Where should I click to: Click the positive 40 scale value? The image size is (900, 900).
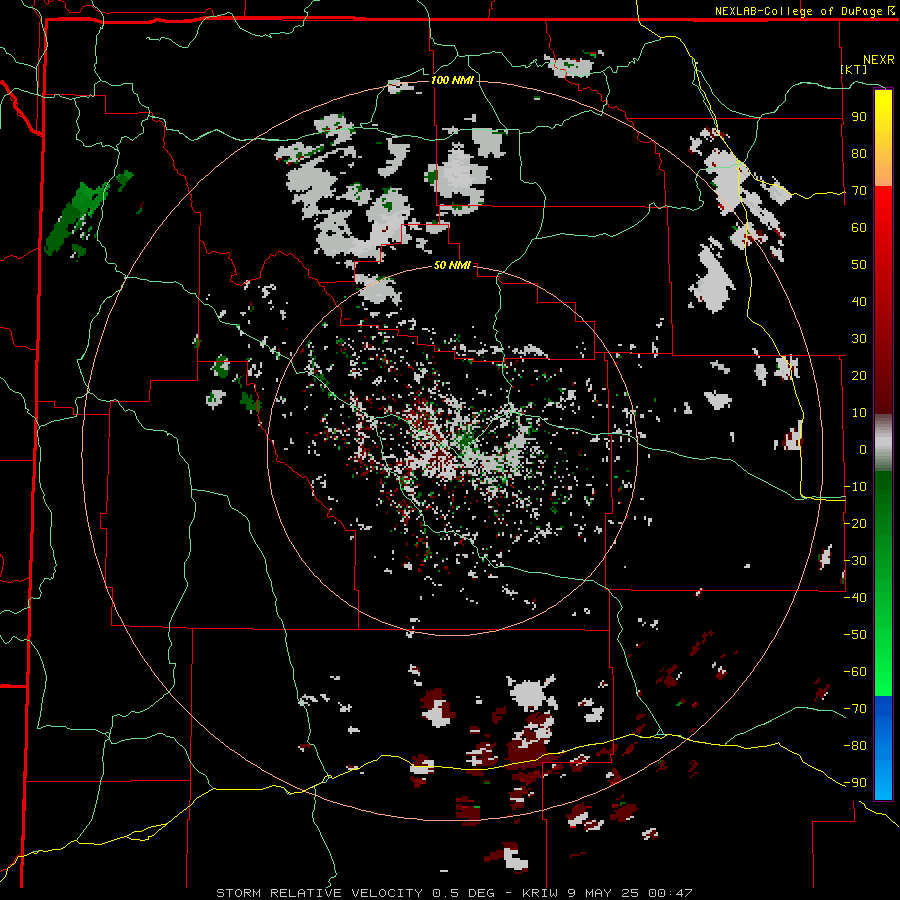(859, 301)
